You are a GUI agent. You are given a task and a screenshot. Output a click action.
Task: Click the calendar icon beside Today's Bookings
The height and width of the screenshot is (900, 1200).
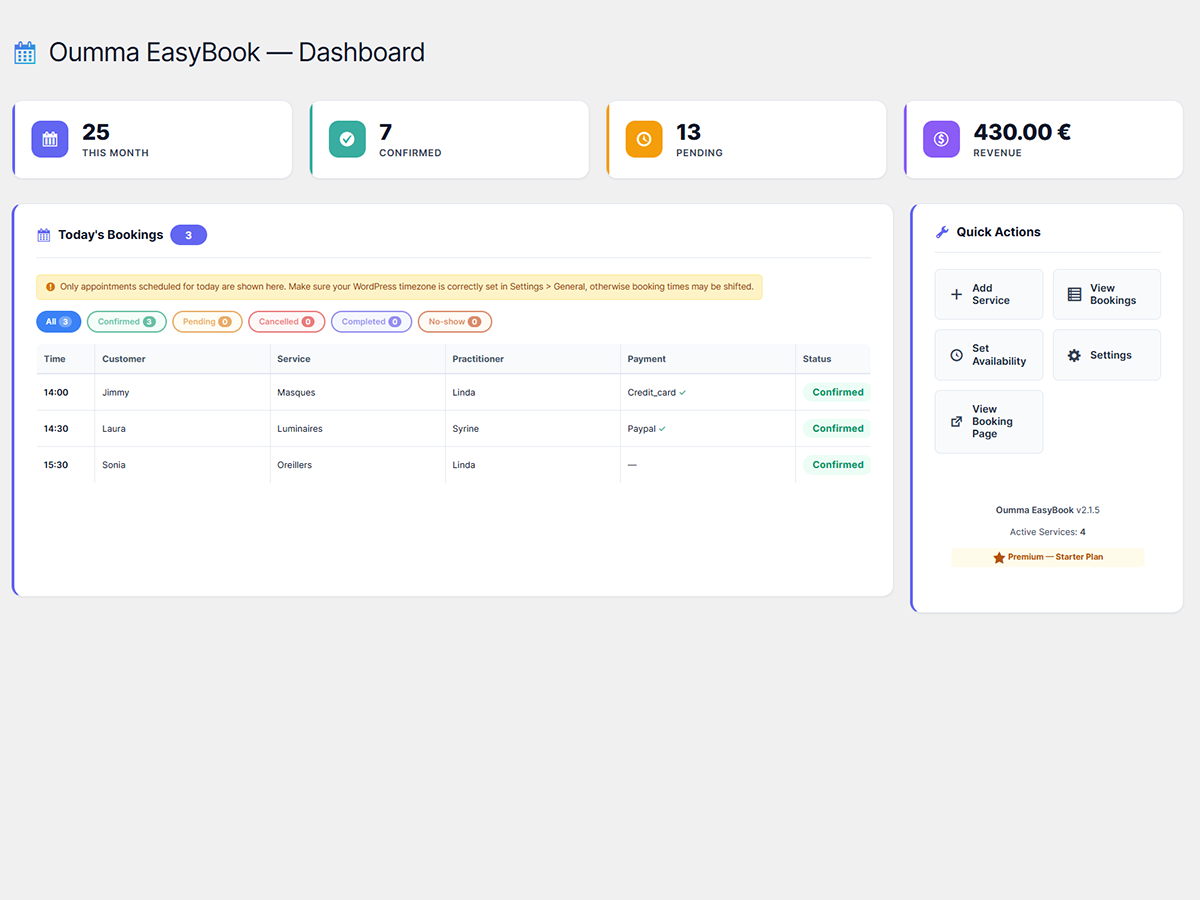44,235
